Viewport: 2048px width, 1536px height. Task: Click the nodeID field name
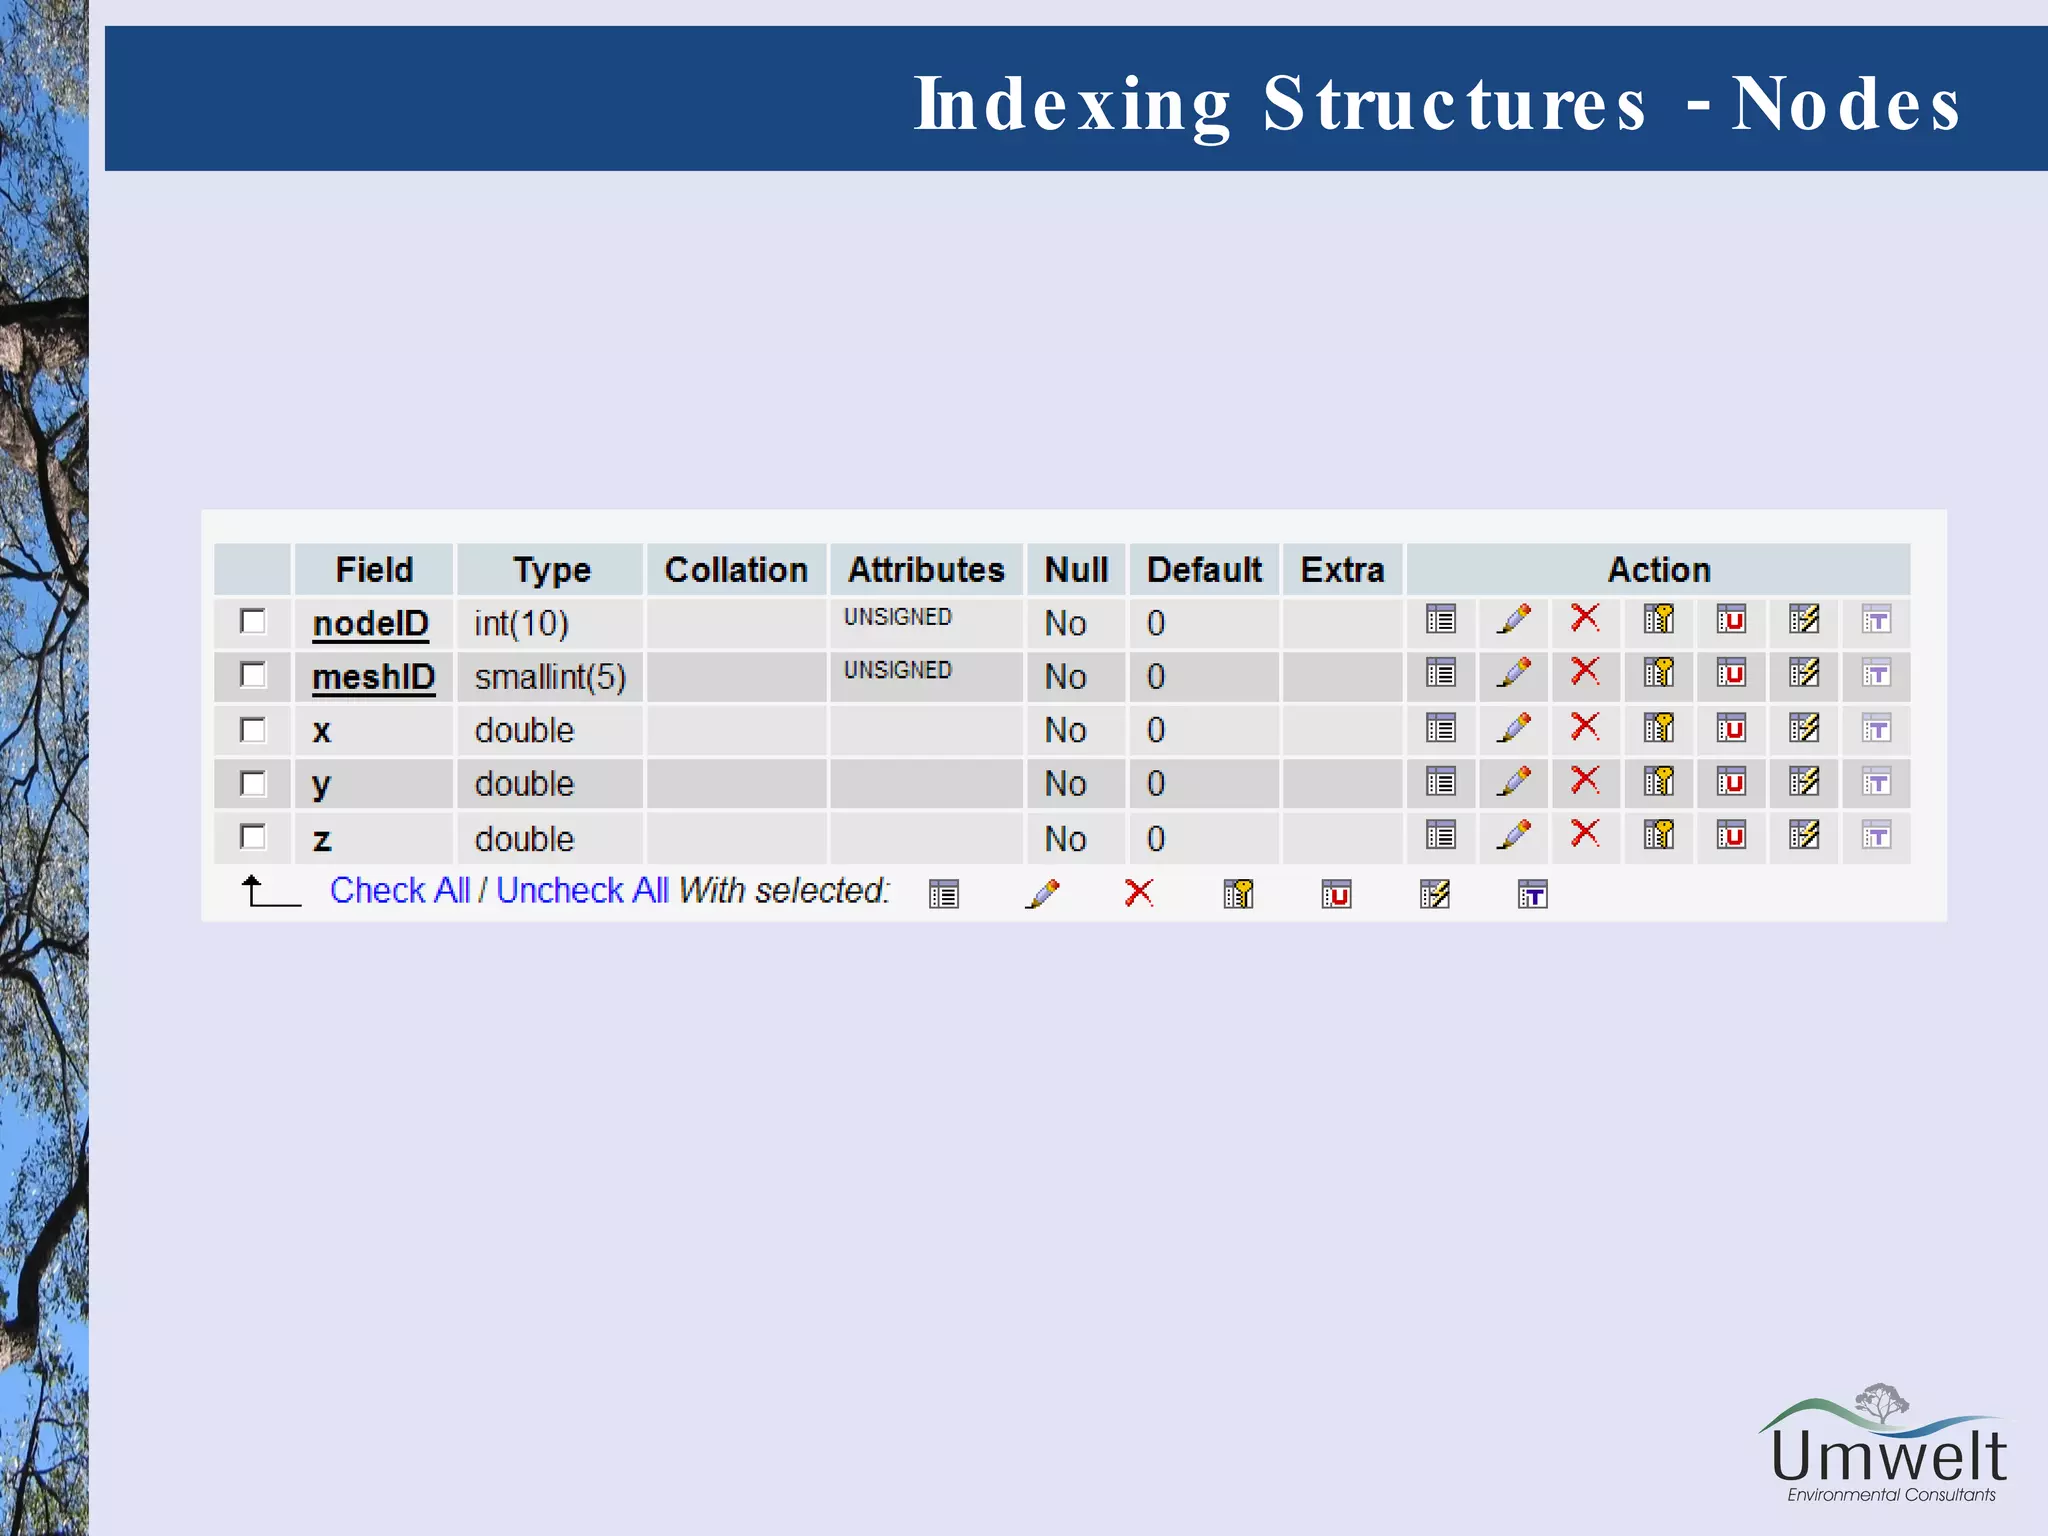click(370, 624)
